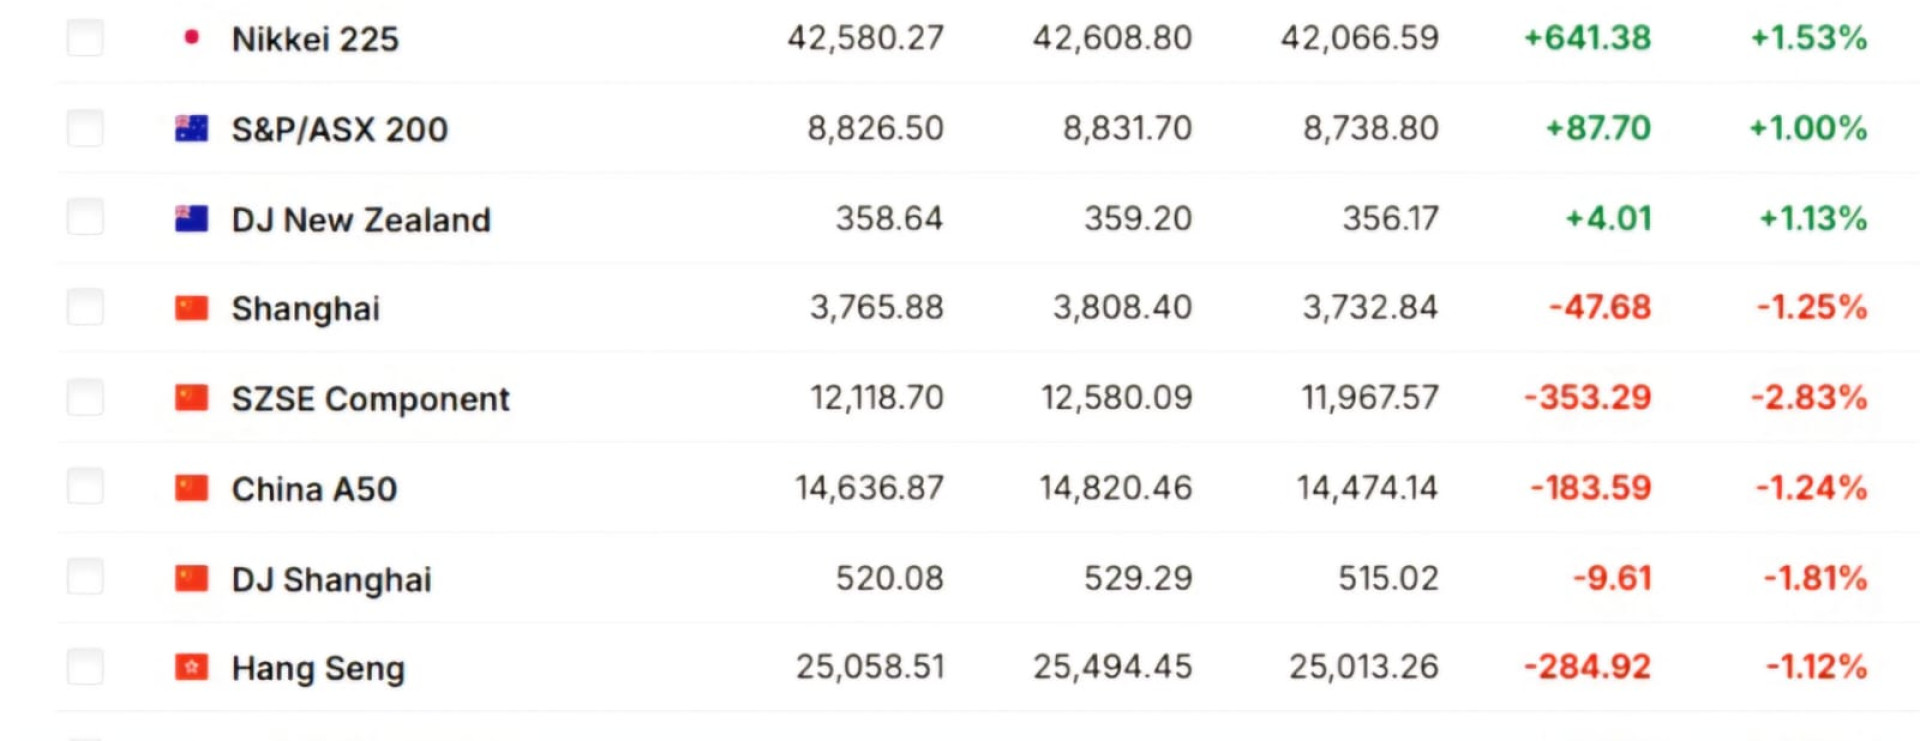Mark the Hang Seng row checkbox
The width and height of the screenshot is (1920, 741).
(x=85, y=666)
